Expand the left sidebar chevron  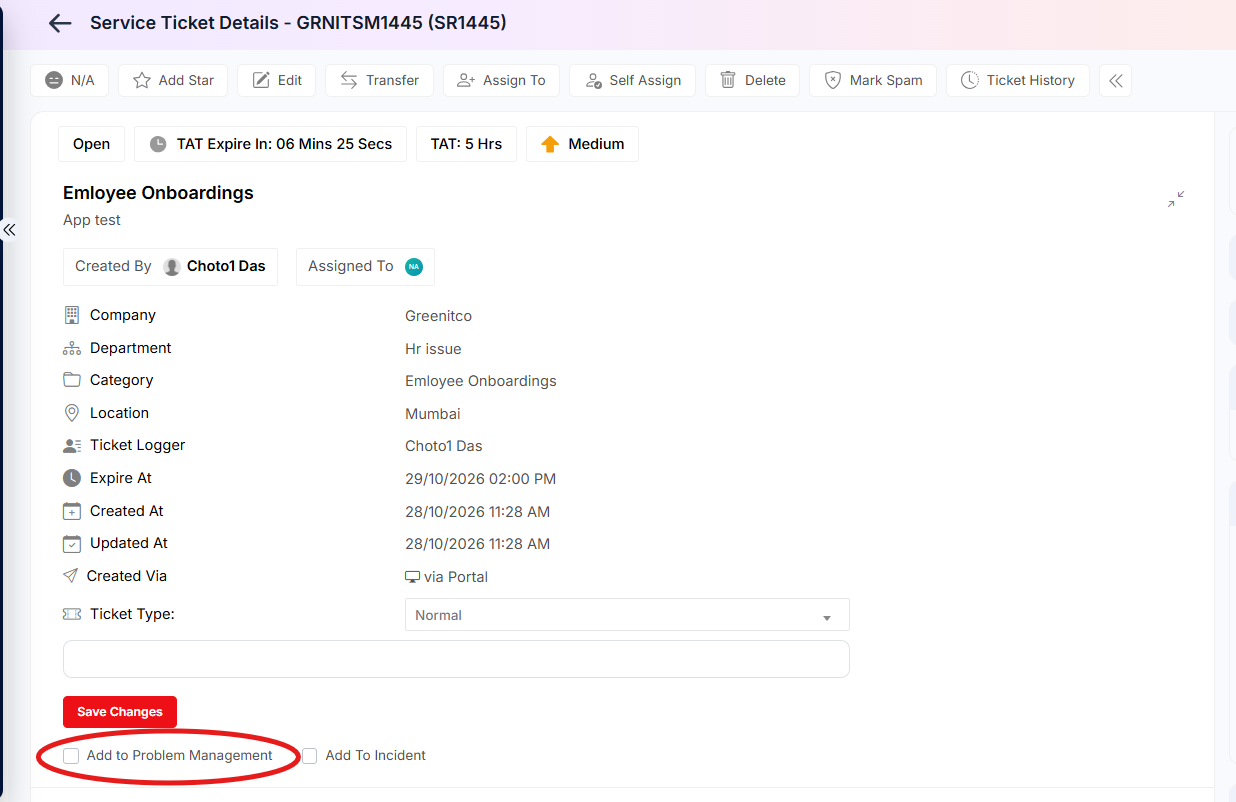9,230
